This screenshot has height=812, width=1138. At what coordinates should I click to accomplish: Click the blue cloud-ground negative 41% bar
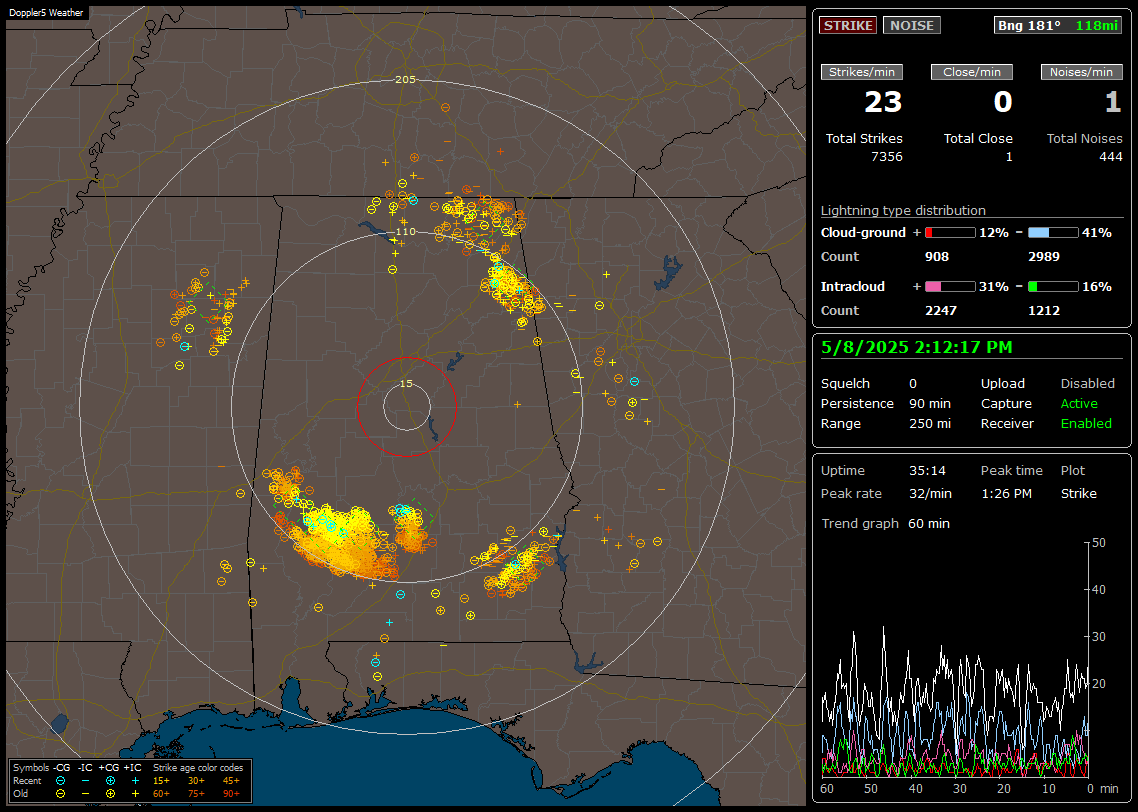pyautogui.click(x=1053, y=233)
